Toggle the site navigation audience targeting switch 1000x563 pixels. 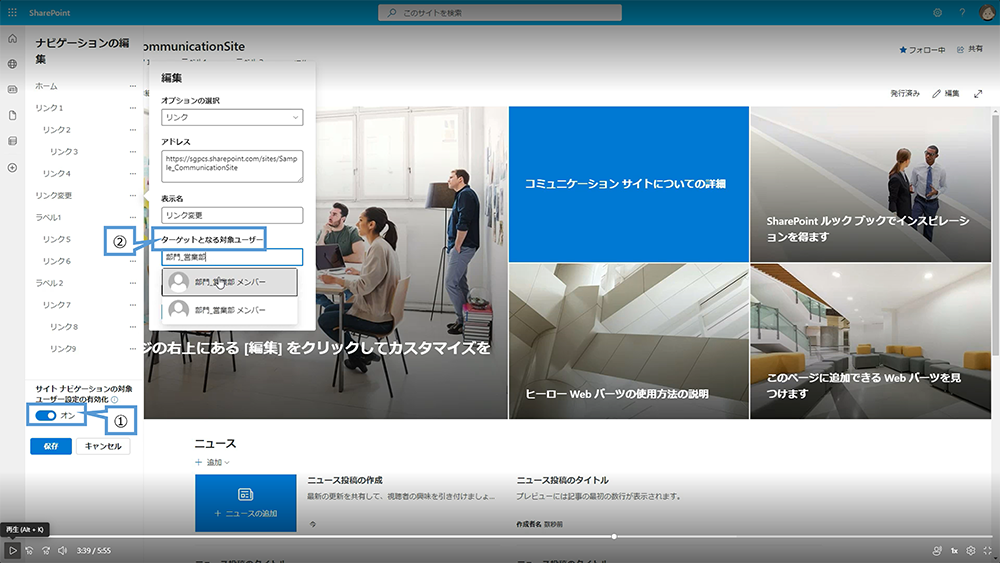click(45, 416)
